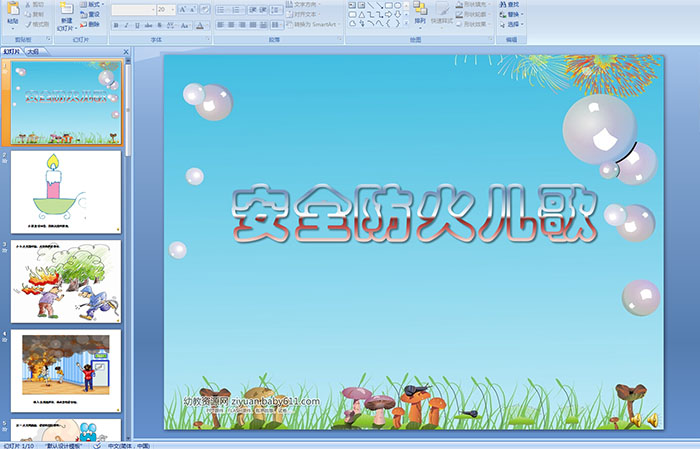Toggle text shadow formatting
The height and width of the screenshot is (449, 700).
159,25
